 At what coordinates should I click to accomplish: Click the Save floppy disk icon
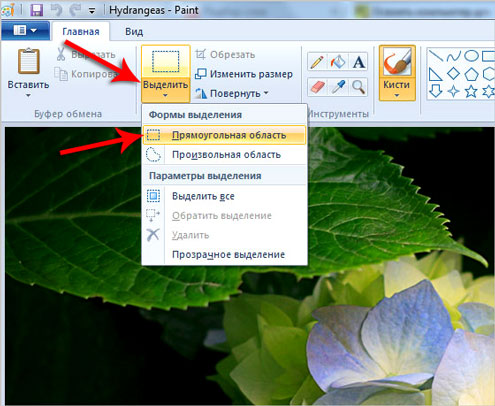tap(37, 10)
